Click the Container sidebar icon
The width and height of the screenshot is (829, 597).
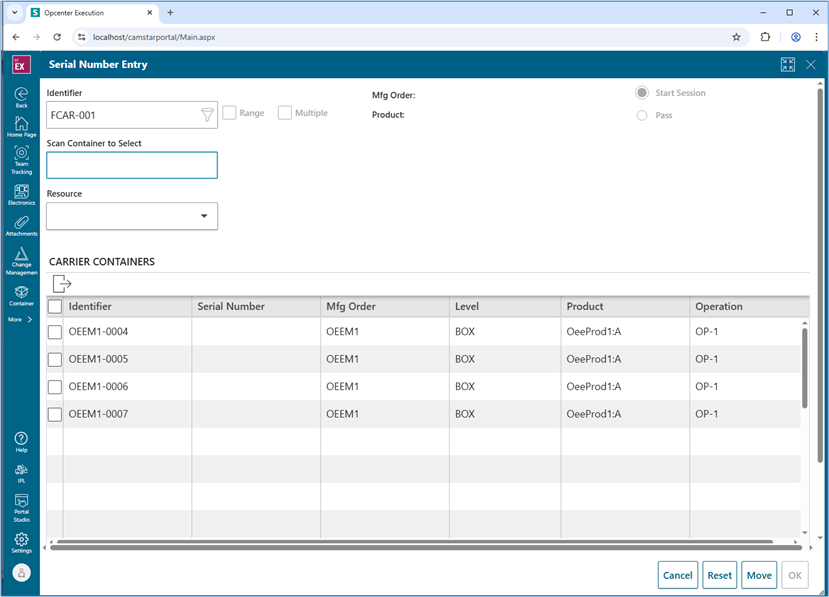(20, 296)
